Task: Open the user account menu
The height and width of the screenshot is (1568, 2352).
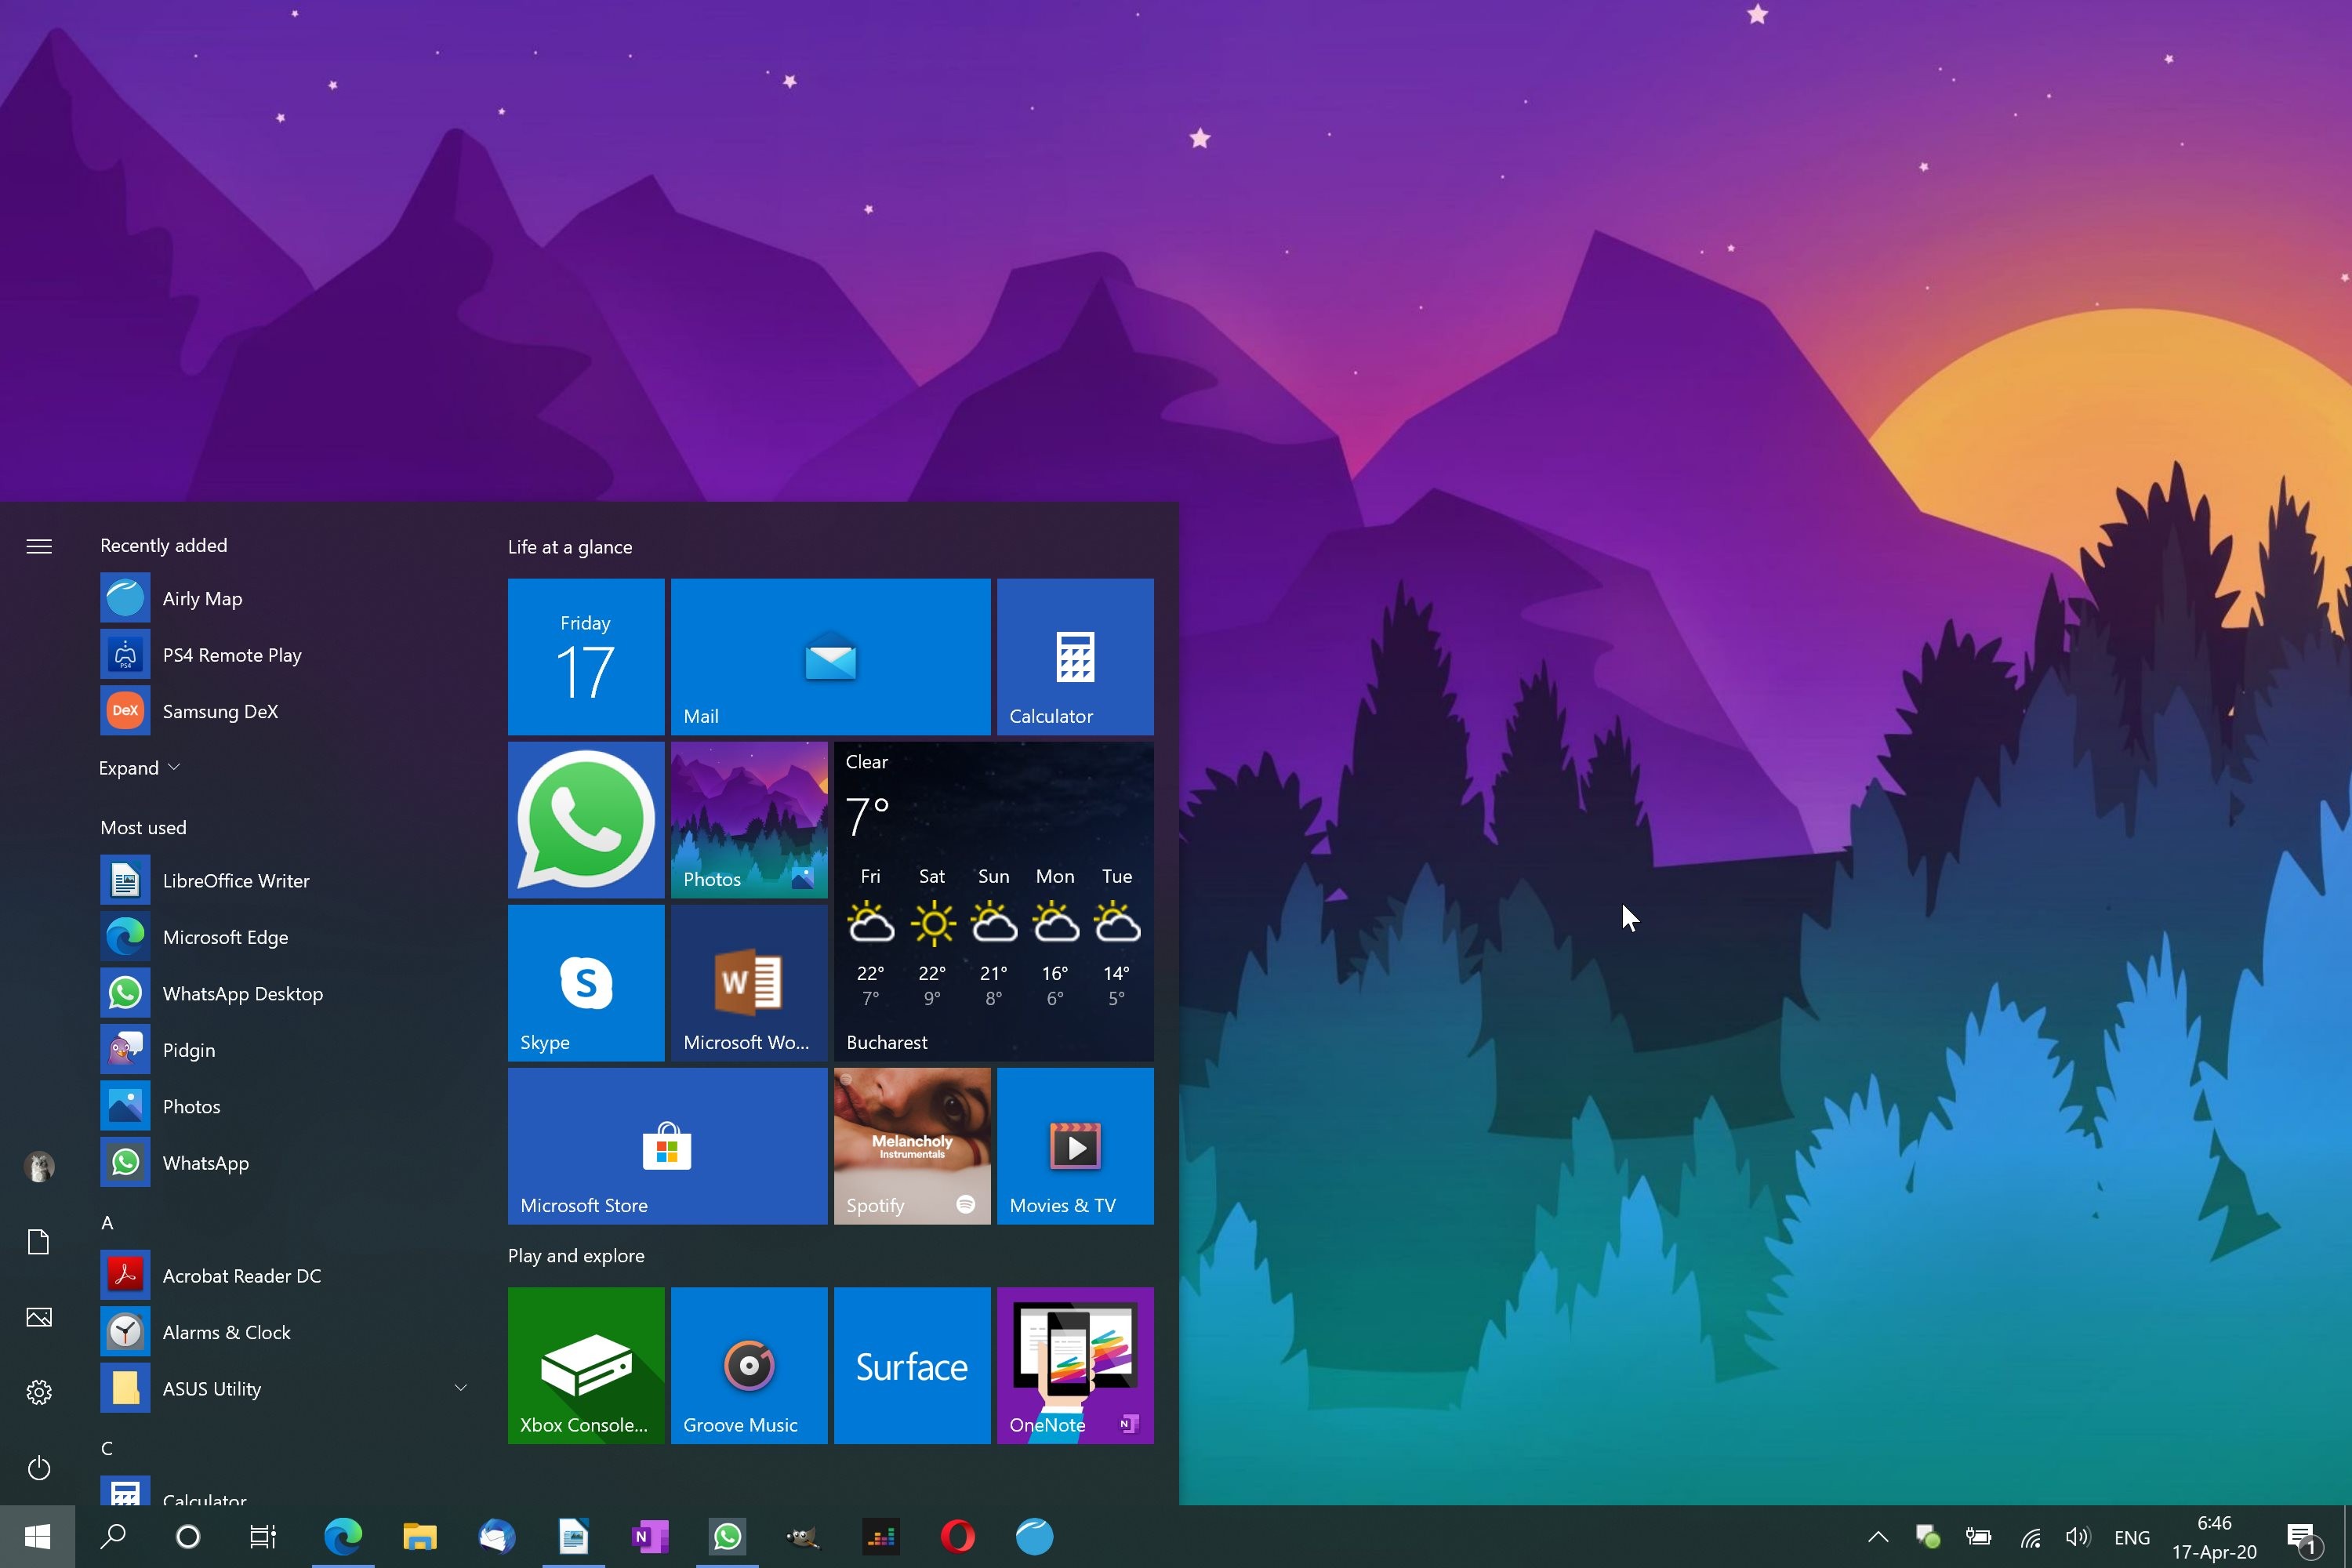Action: click(x=39, y=1166)
